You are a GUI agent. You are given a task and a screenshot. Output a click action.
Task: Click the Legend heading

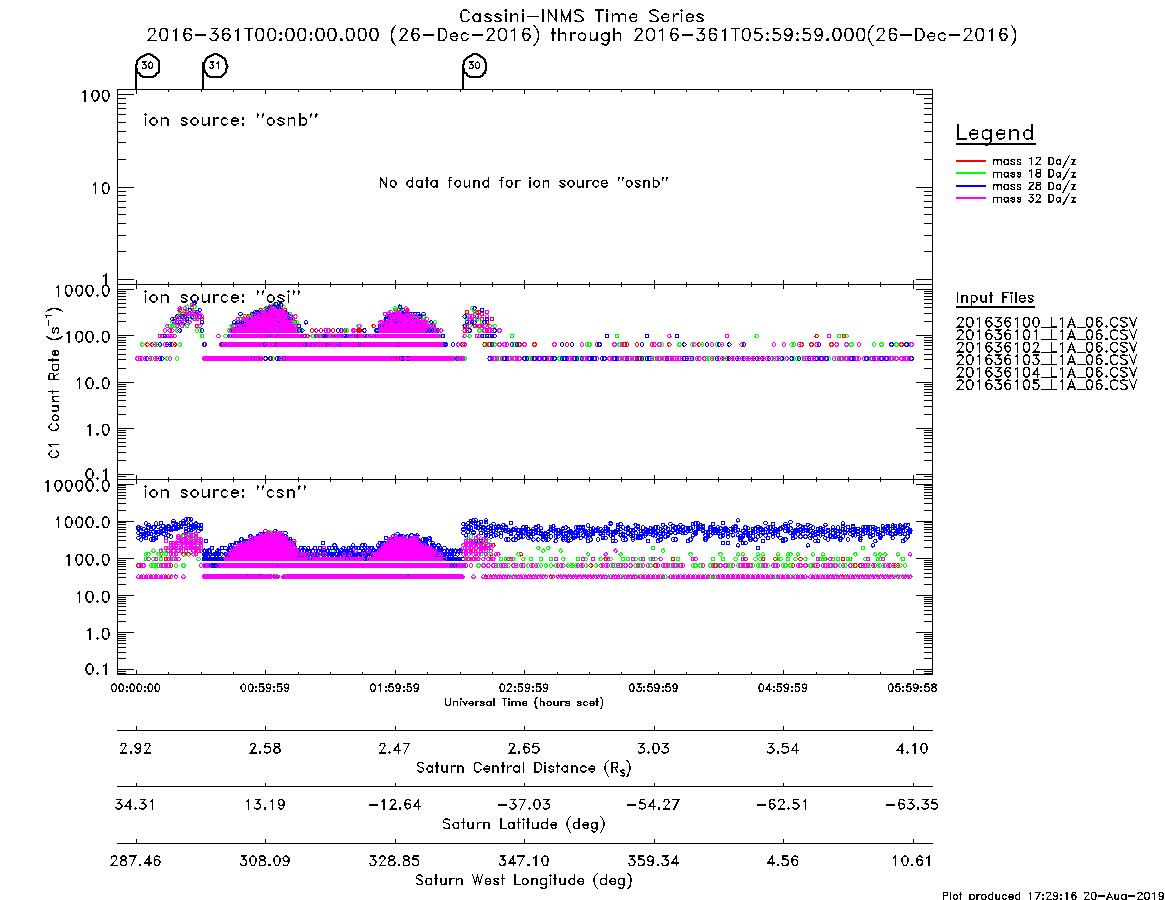click(x=995, y=133)
